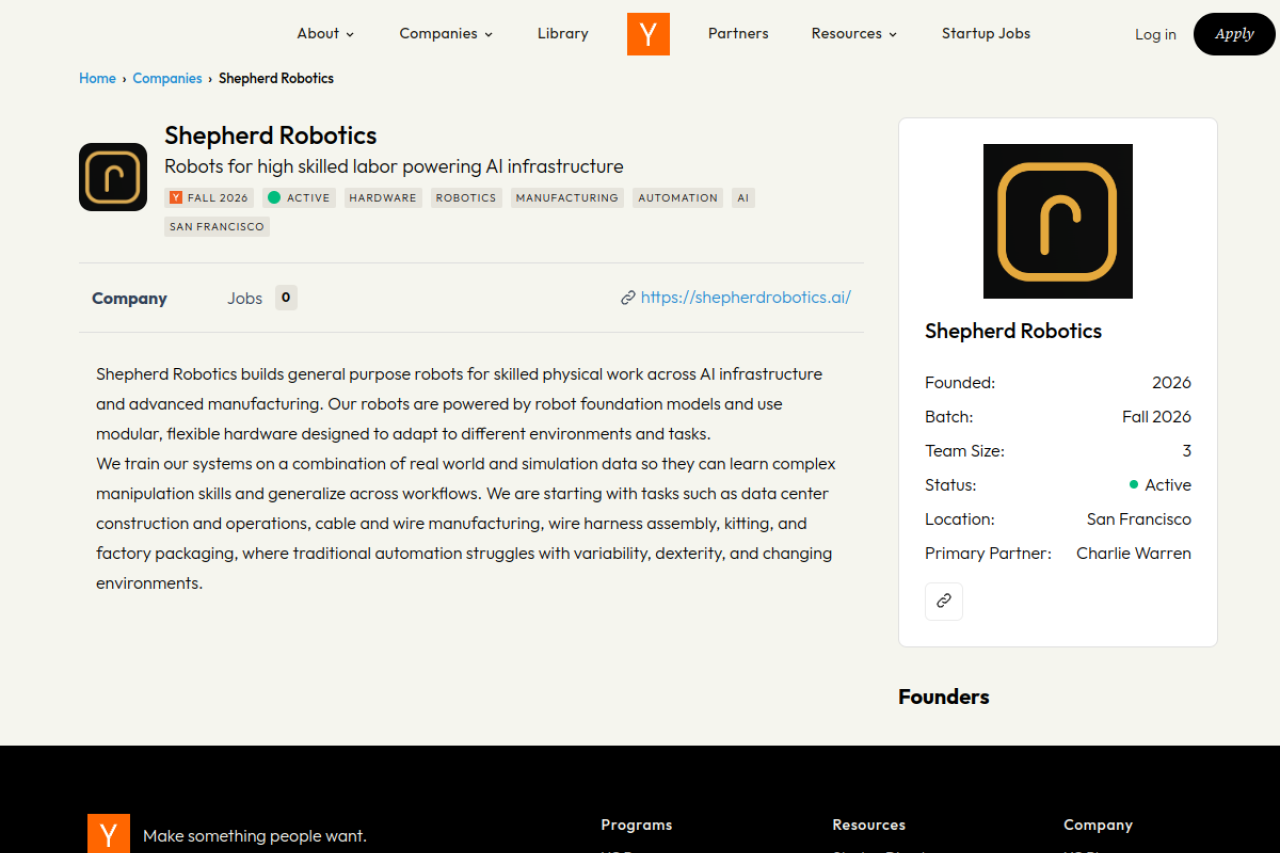1280x853 pixels.
Task: Click 'Make something people want.' footer text
Action: pos(255,836)
